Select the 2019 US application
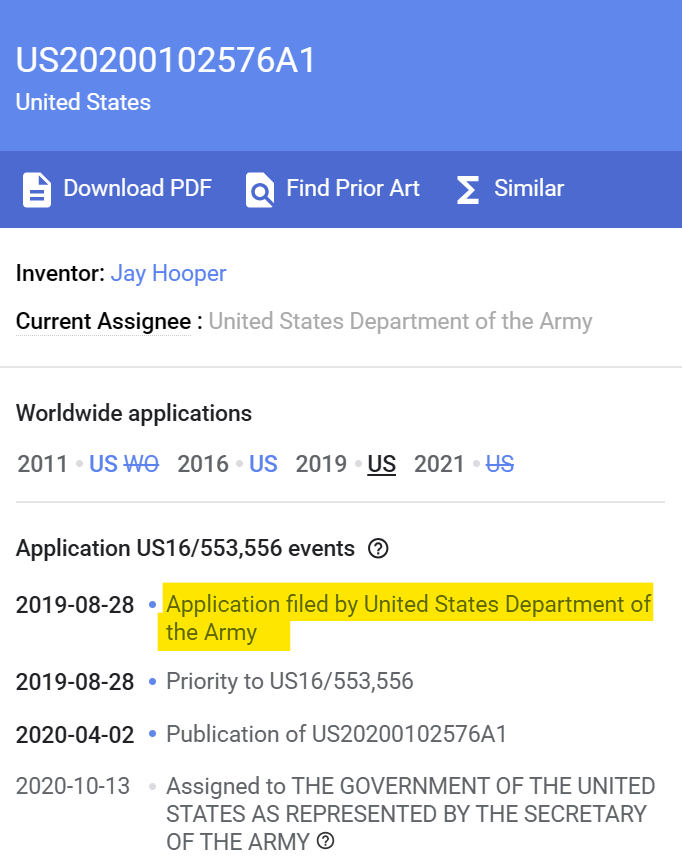 381,464
